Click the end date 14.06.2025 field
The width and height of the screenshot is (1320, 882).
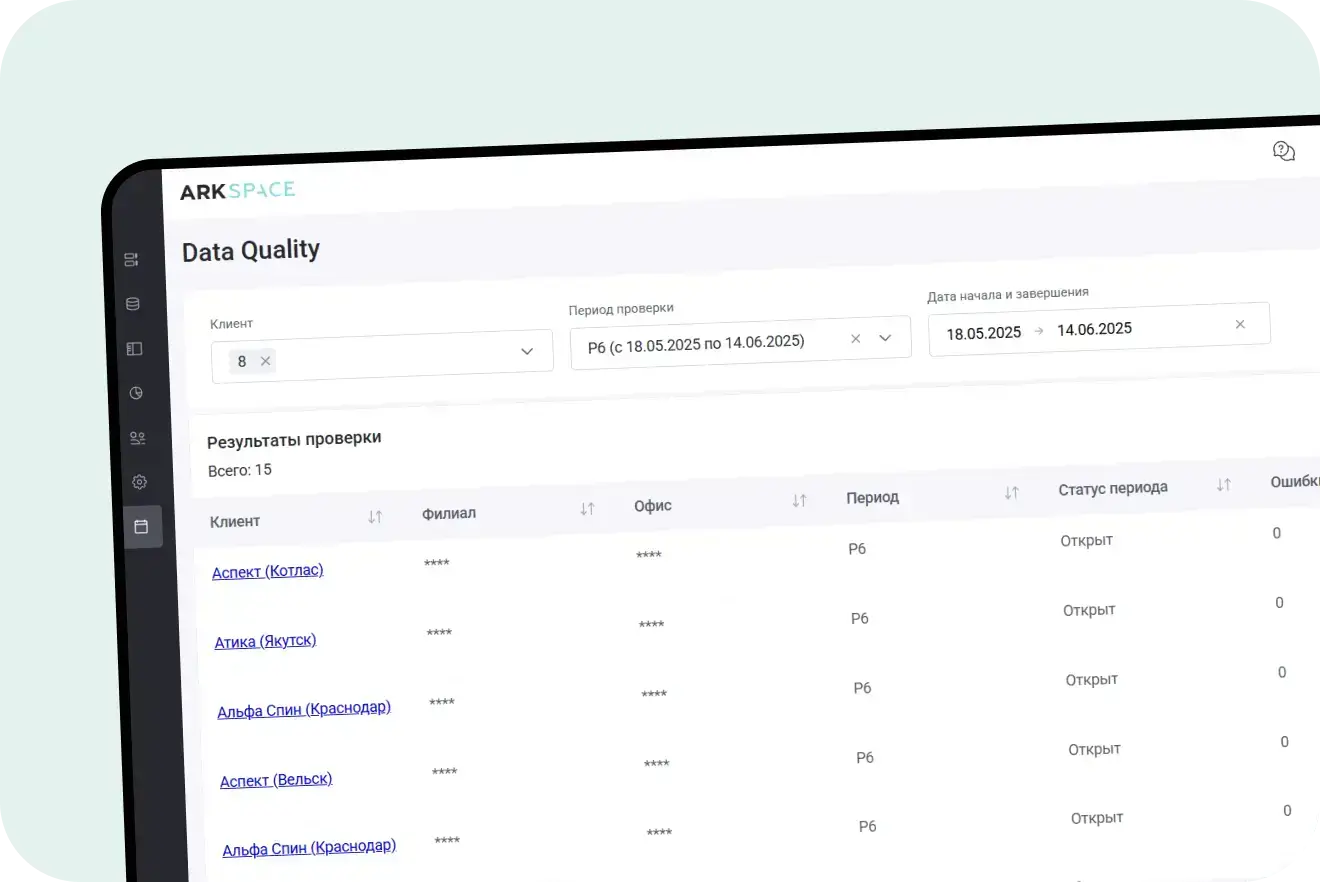coord(1094,329)
